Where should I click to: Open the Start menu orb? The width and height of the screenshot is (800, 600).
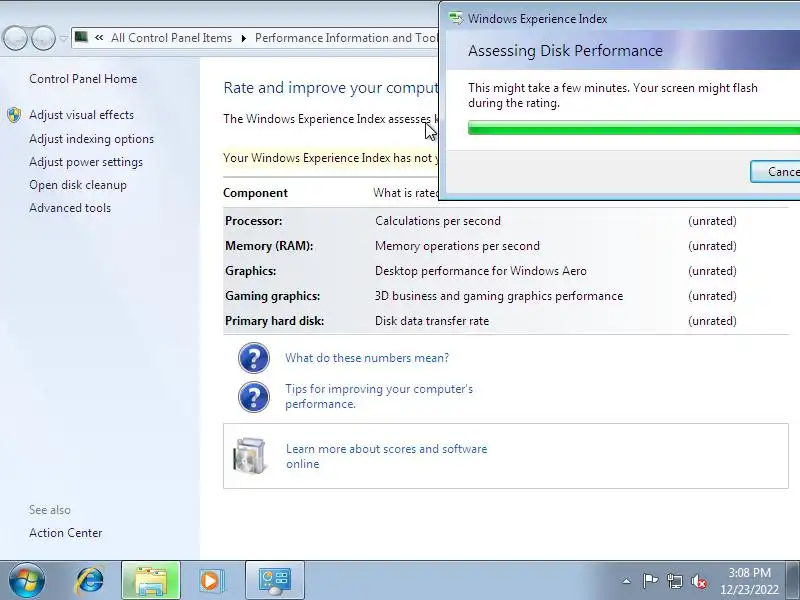coord(27,580)
